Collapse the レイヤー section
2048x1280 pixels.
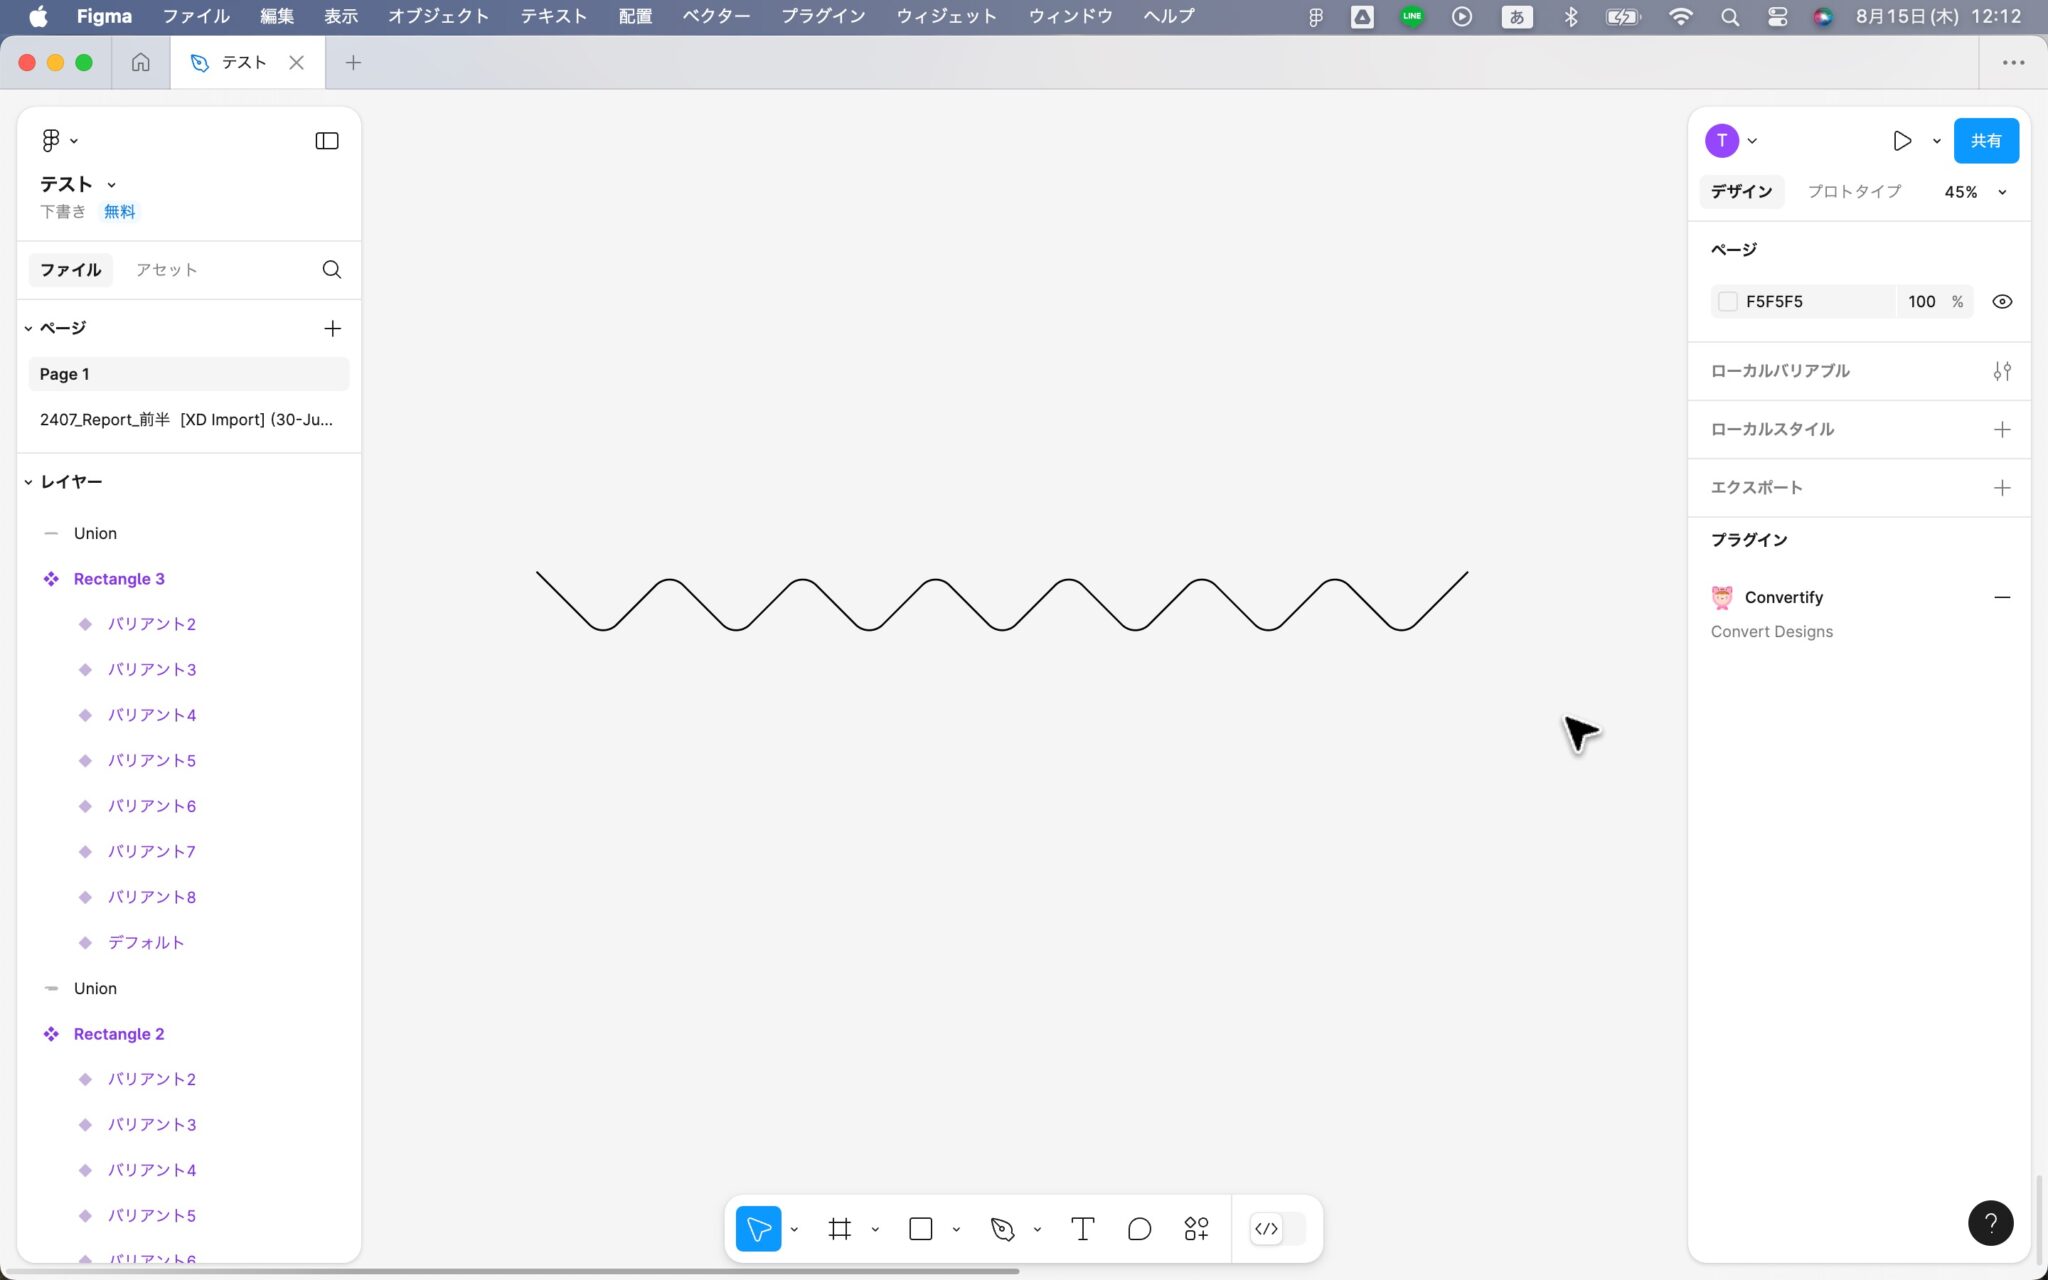coord(28,481)
